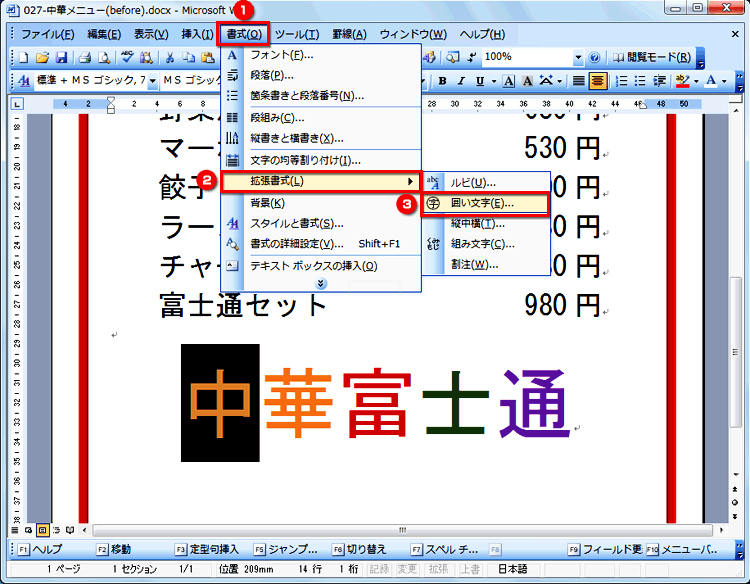Open highlight color dropdown arrow
Screen dimensions: 750x584
[x=696, y=81]
